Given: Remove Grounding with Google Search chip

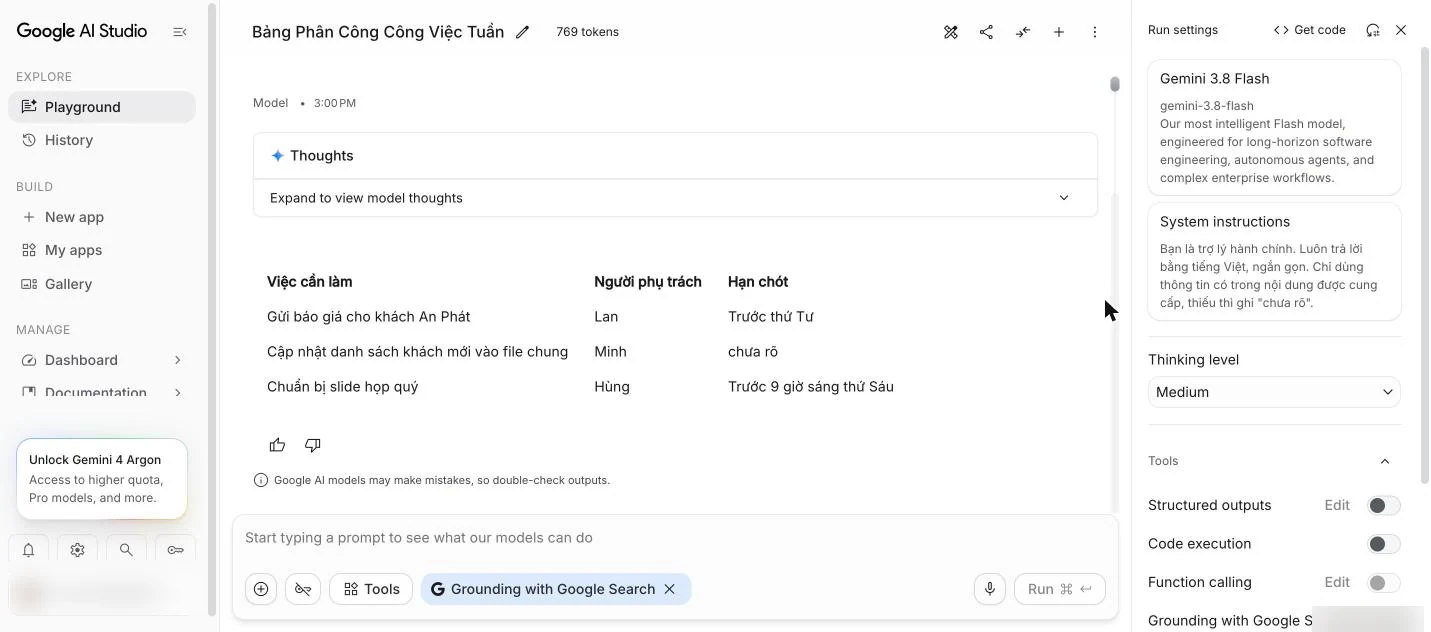Looking at the screenshot, I should [x=670, y=589].
